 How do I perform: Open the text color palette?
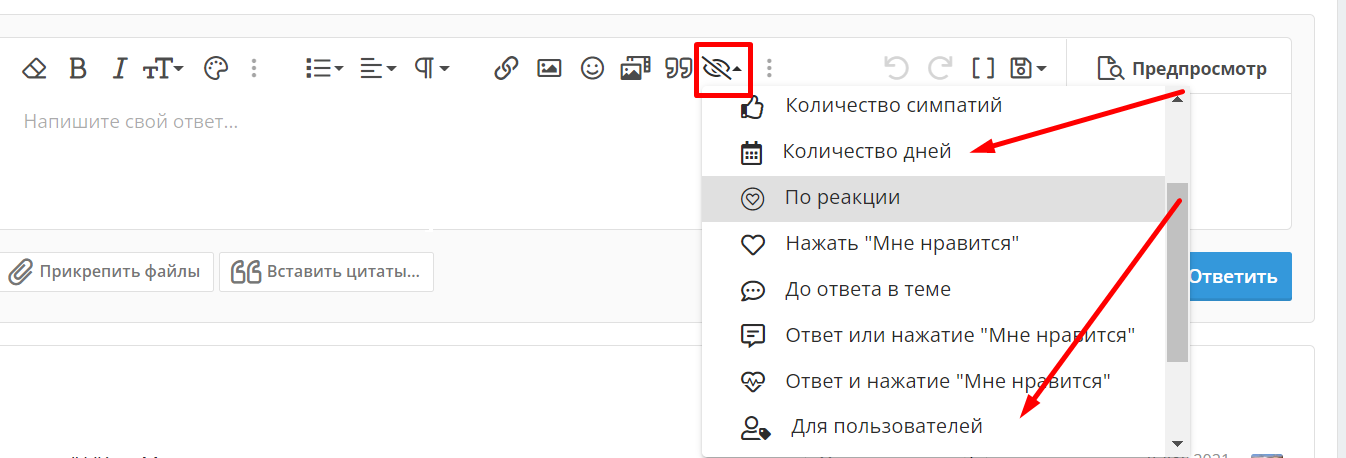tap(216, 69)
